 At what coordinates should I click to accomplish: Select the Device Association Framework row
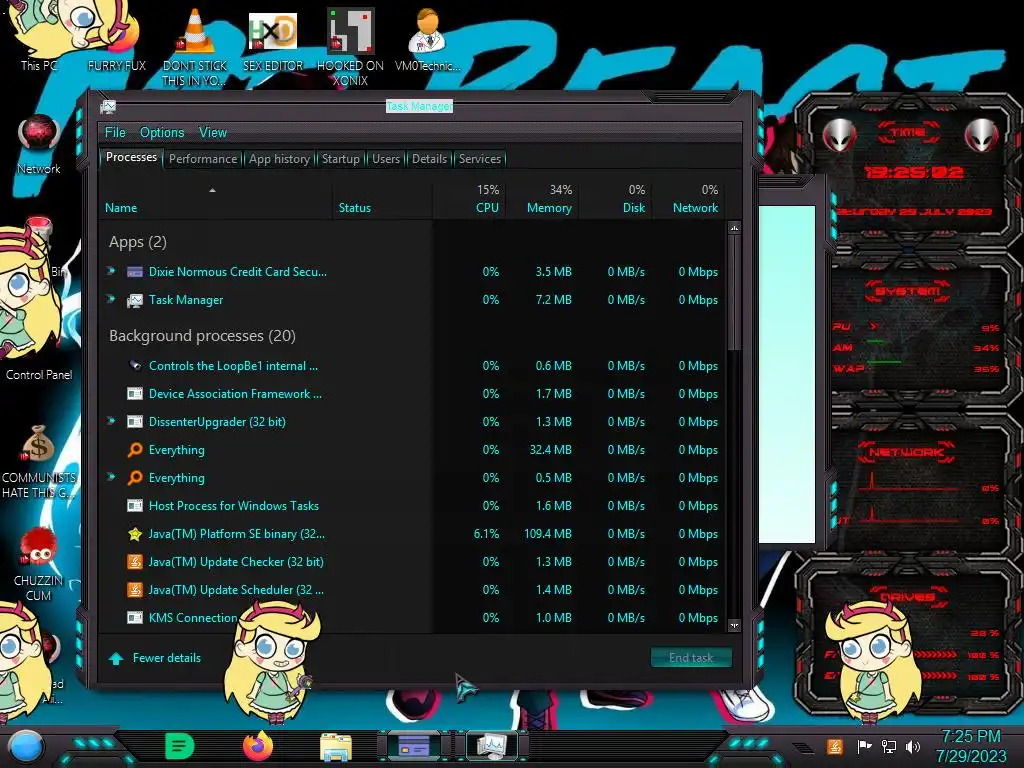tap(413, 394)
